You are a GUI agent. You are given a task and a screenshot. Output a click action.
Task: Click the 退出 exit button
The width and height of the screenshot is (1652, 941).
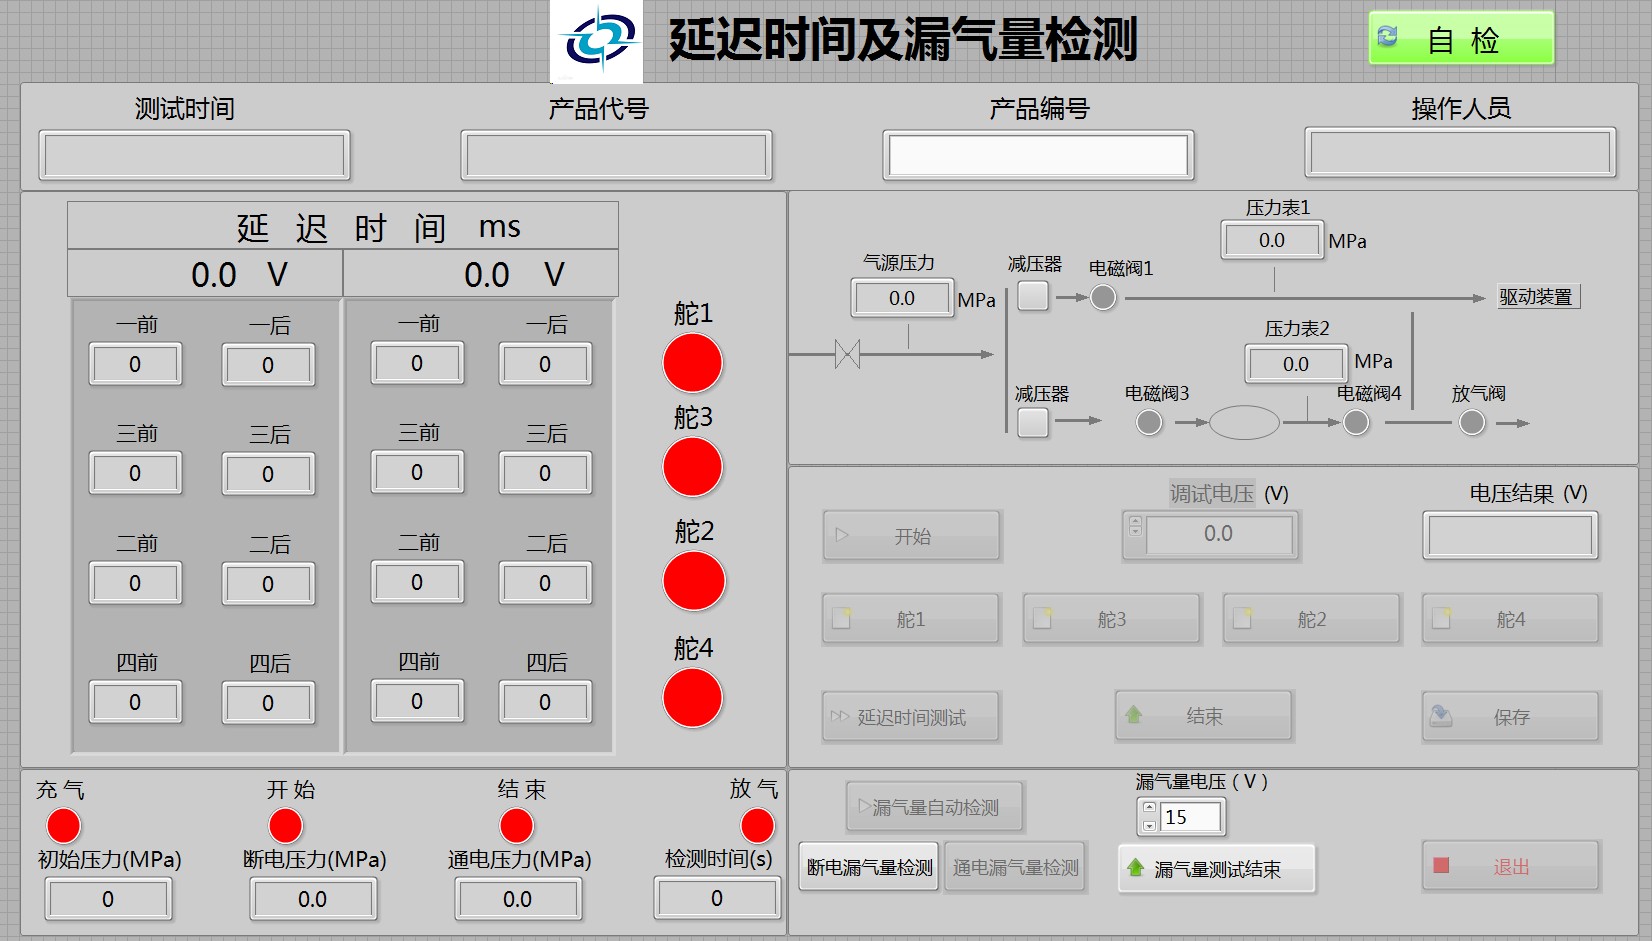pos(1510,866)
